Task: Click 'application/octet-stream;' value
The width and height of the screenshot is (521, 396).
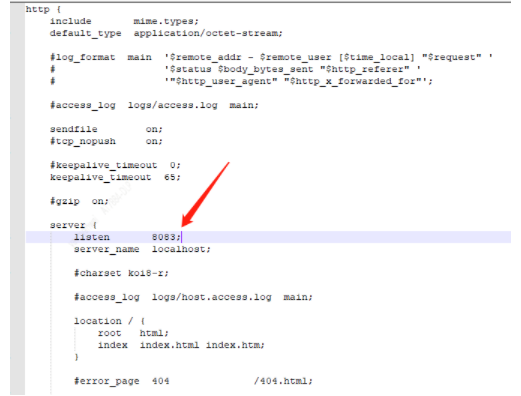Action: point(208,33)
